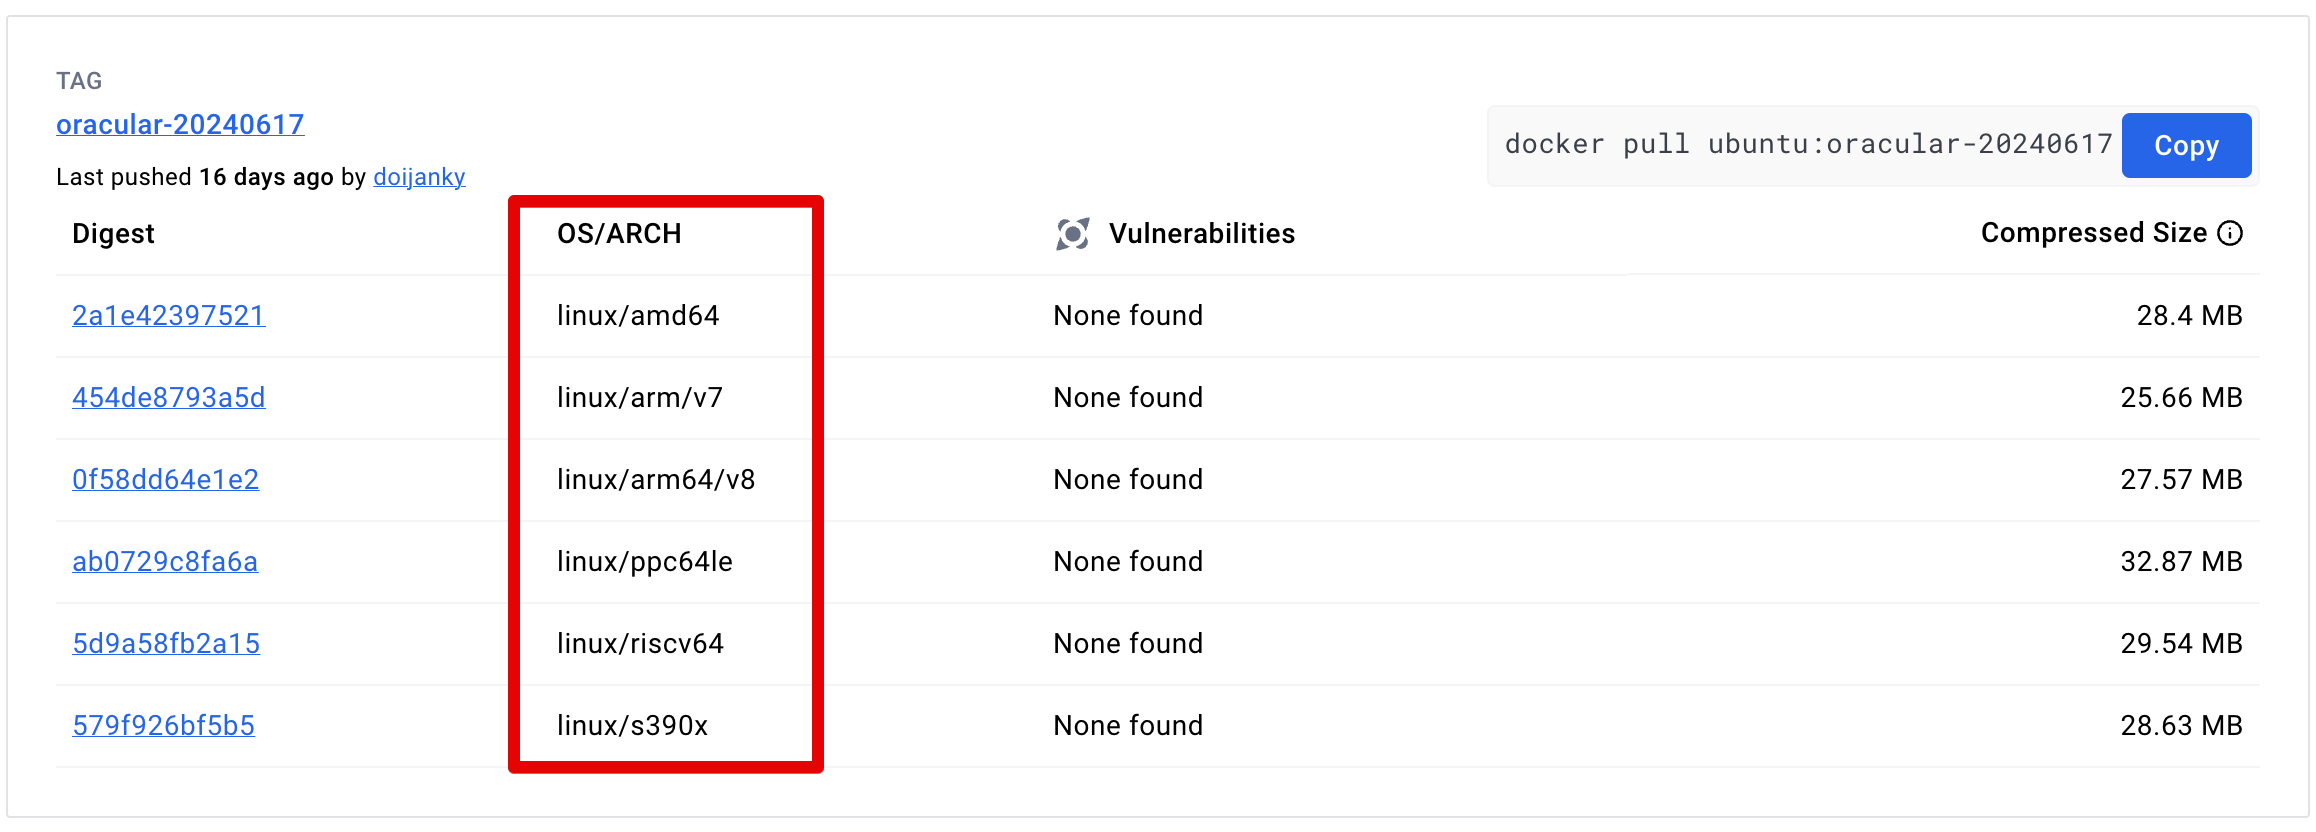The width and height of the screenshot is (2316, 832).
Task: Open digest ab0729c8fa6a for linux/ppc64le
Action: point(165,561)
